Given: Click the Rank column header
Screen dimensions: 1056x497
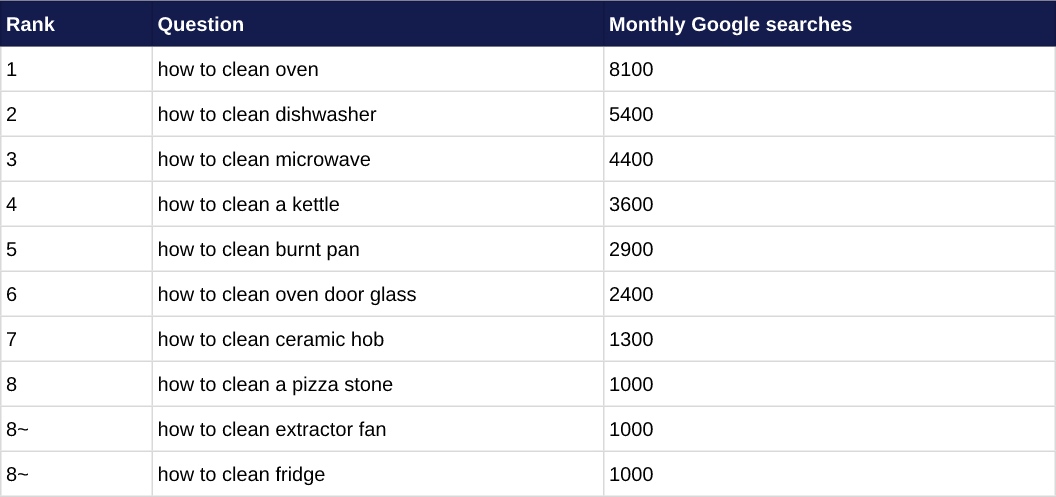Looking at the screenshot, I should click(x=76, y=24).
